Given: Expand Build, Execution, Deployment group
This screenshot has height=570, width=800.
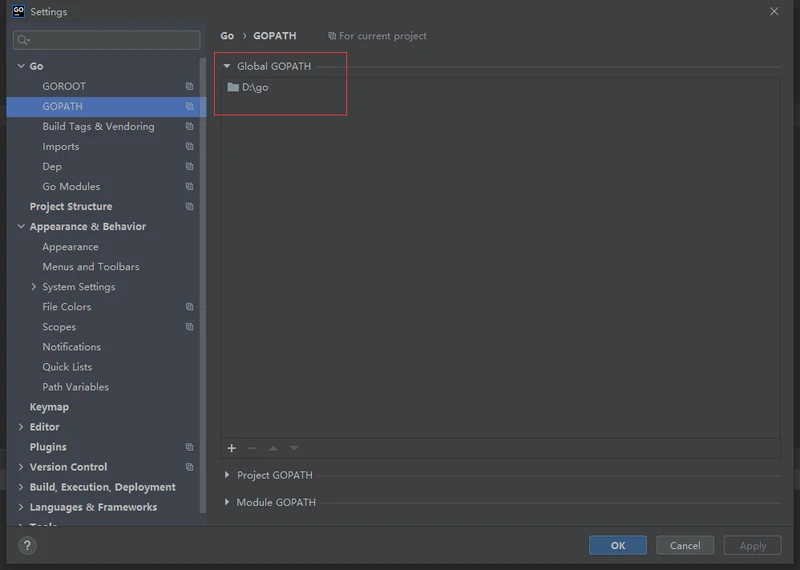Looking at the screenshot, I should click(21, 487).
